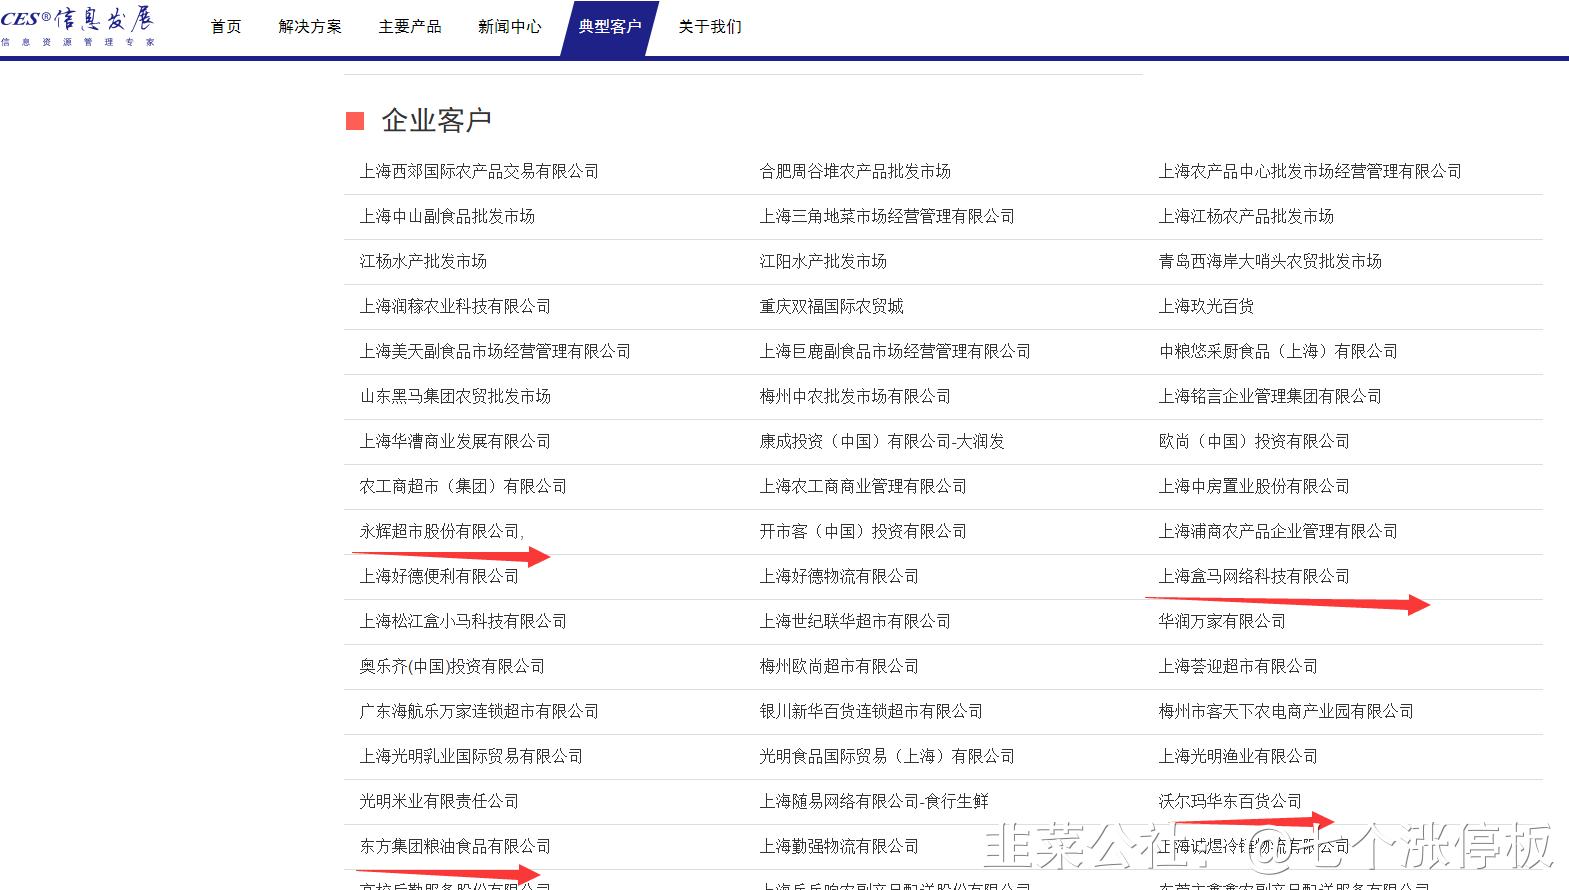The image size is (1569, 890).
Task: Select 华润万家有限公司 entry
Action: (1222, 622)
